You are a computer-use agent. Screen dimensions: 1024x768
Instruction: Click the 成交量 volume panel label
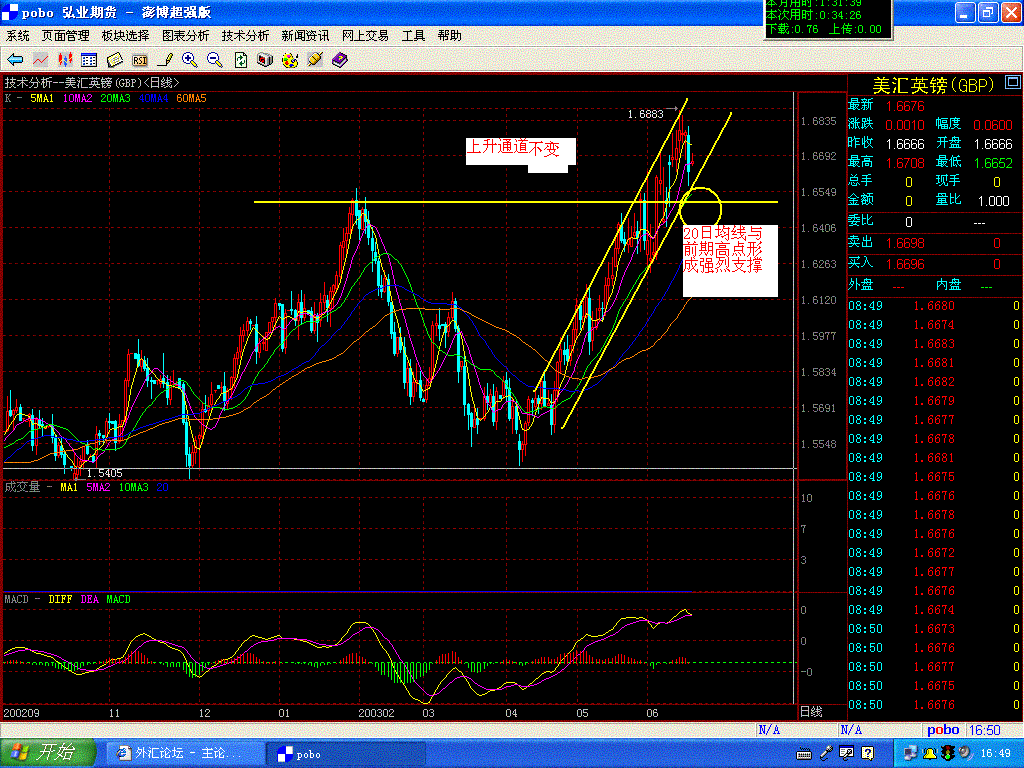click(x=22, y=487)
